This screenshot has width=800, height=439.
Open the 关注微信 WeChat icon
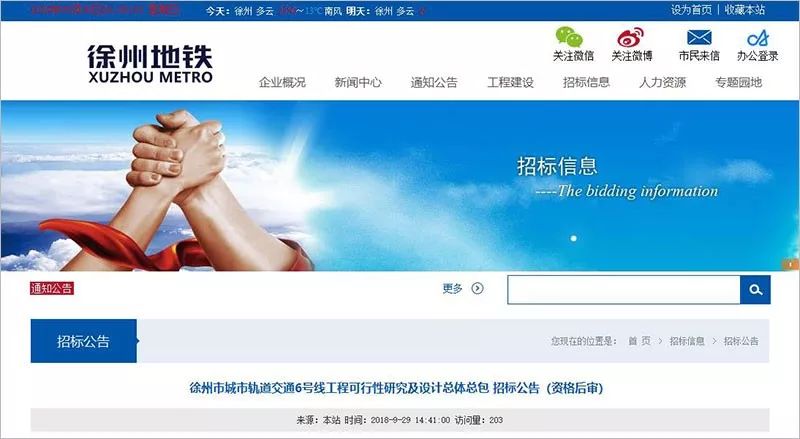[x=569, y=37]
